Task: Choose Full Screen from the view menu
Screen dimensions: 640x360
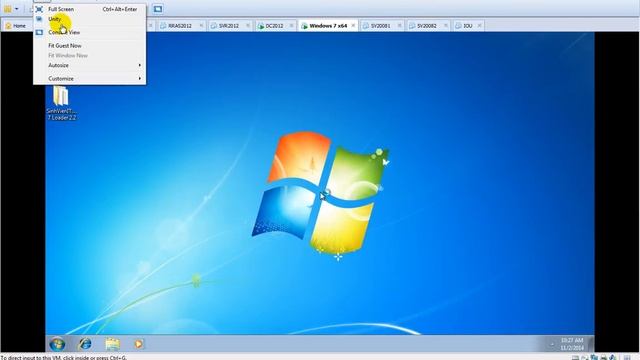Action: coord(89,9)
